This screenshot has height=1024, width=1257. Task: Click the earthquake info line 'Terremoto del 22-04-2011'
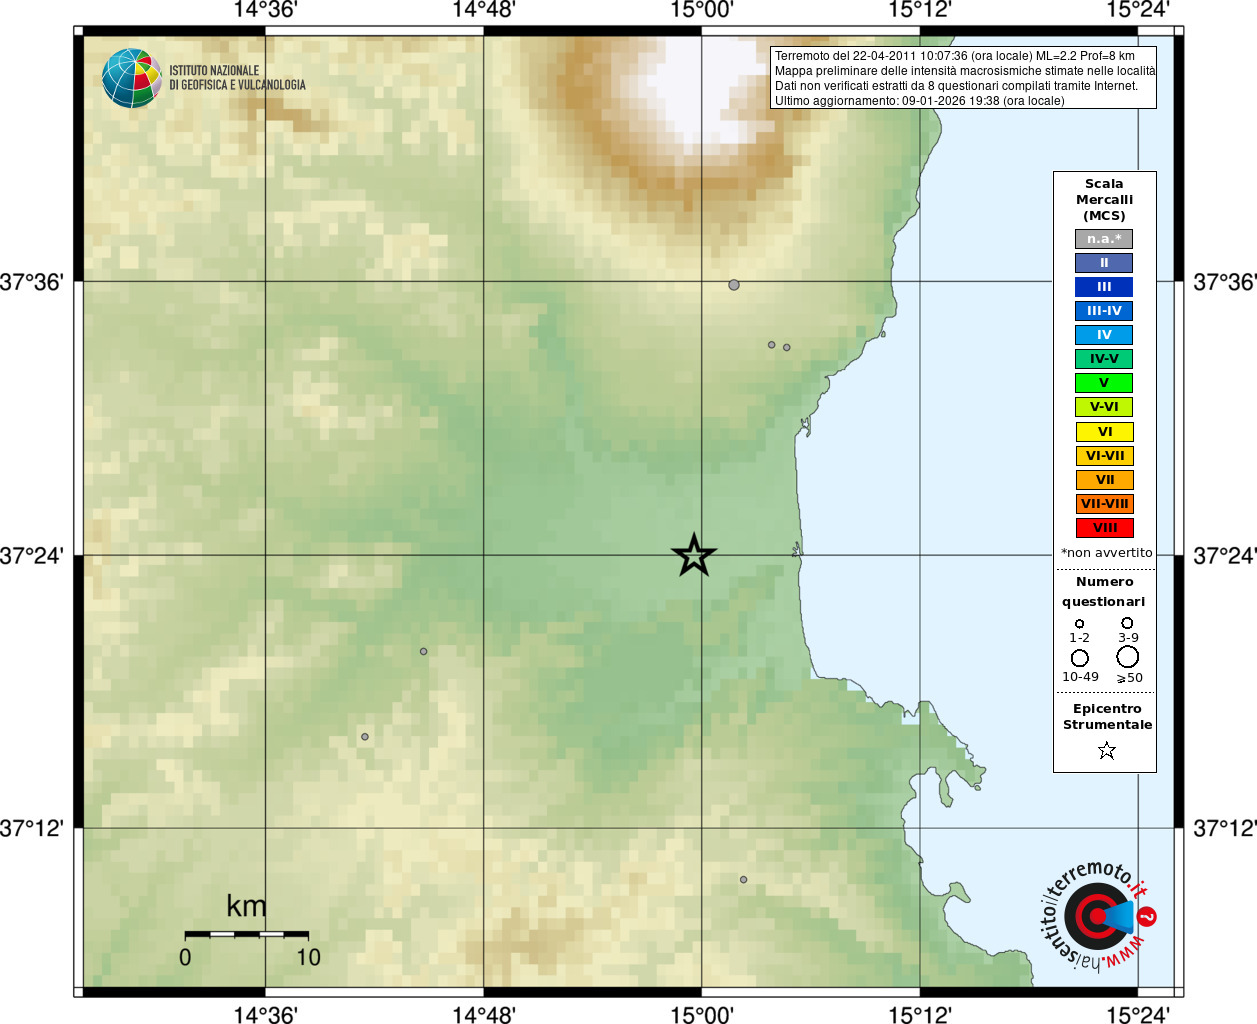point(955,56)
